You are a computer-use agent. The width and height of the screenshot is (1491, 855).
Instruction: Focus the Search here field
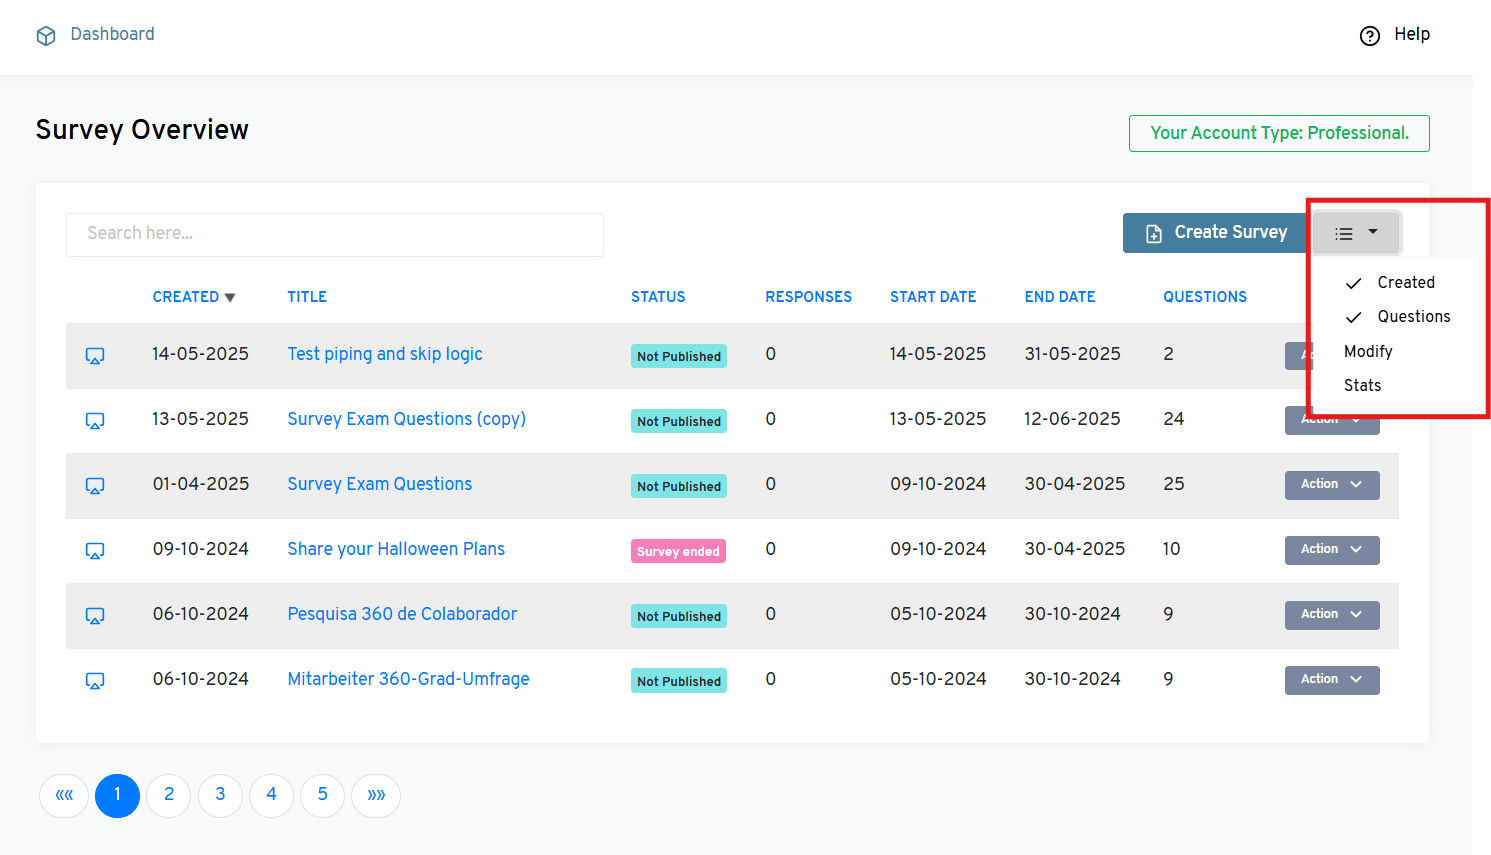click(x=335, y=235)
